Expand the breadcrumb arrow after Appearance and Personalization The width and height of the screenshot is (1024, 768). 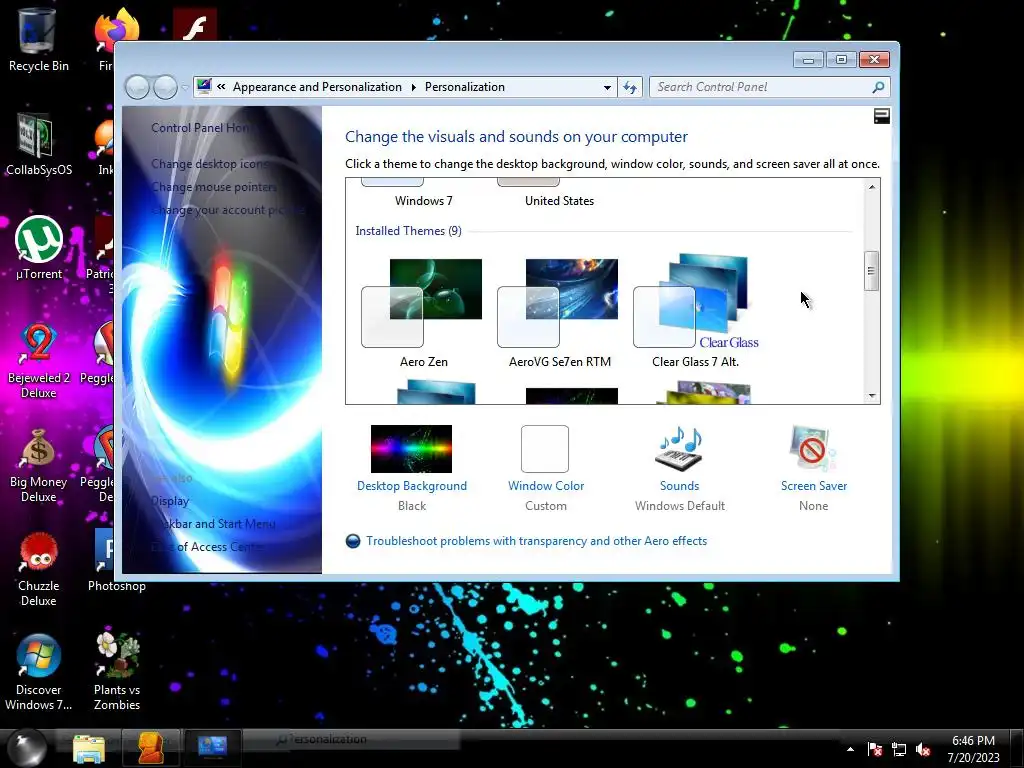coord(413,88)
